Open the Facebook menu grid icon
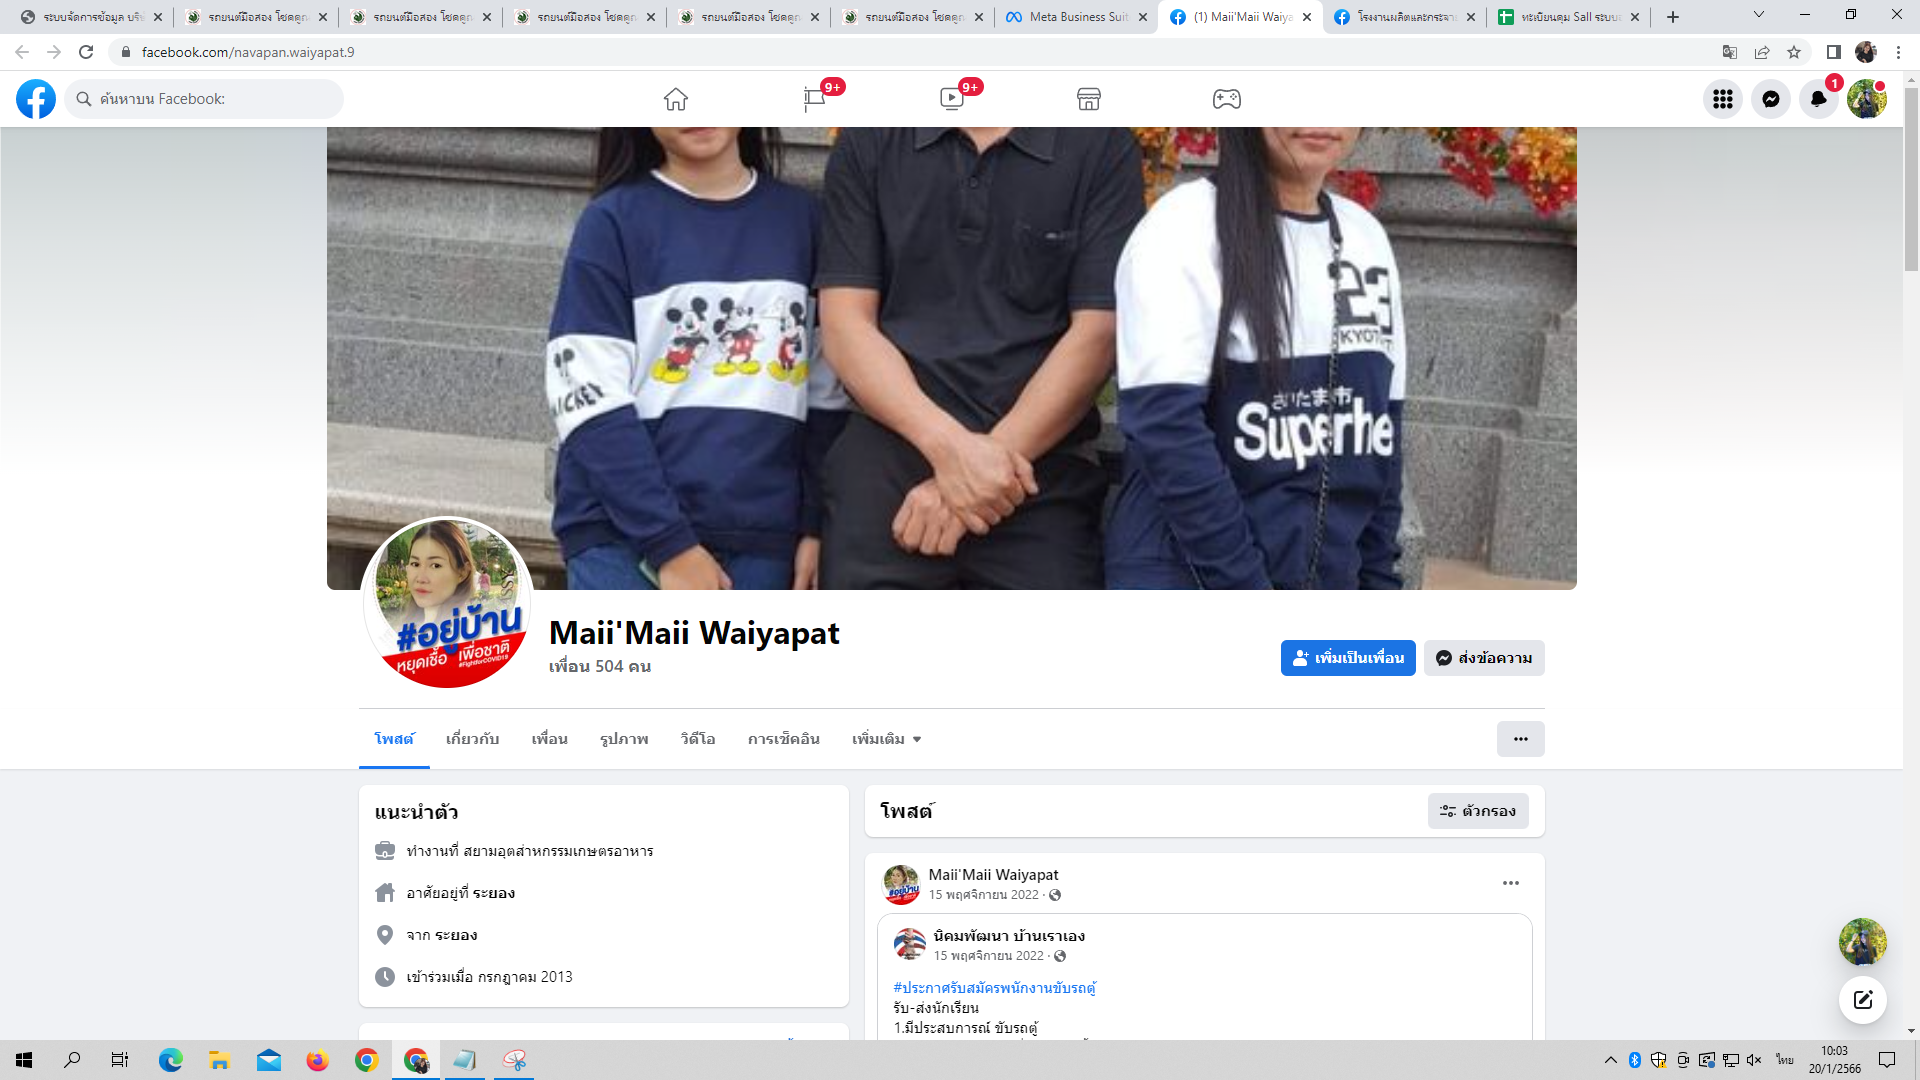Image resolution: width=1920 pixels, height=1080 pixels. point(1722,99)
